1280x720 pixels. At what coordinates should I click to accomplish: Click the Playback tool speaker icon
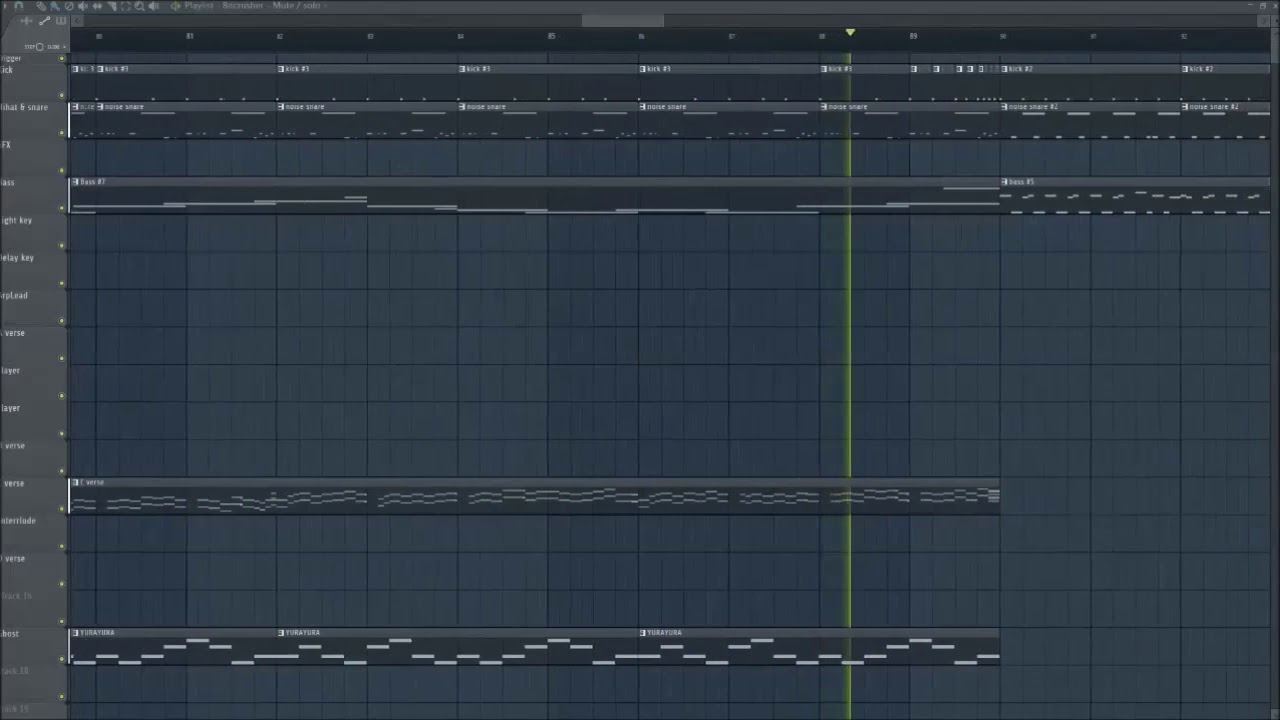point(153,6)
